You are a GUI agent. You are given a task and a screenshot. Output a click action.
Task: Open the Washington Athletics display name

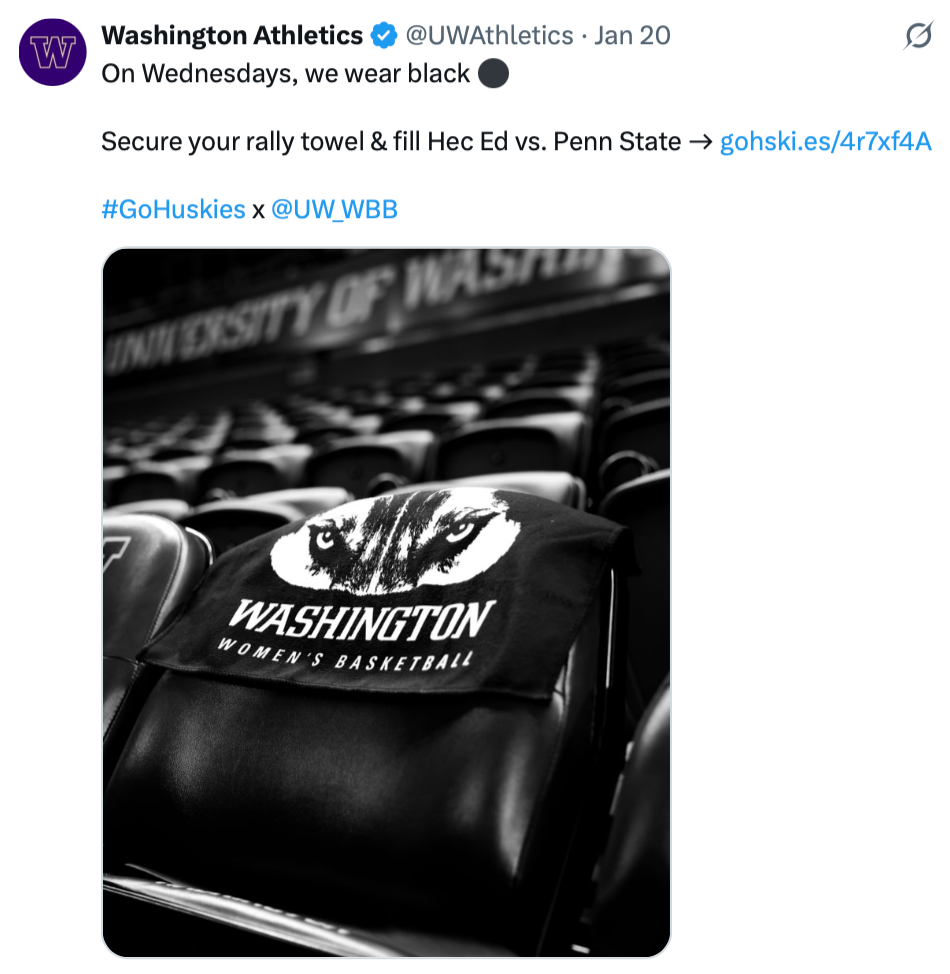tap(232, 37)
